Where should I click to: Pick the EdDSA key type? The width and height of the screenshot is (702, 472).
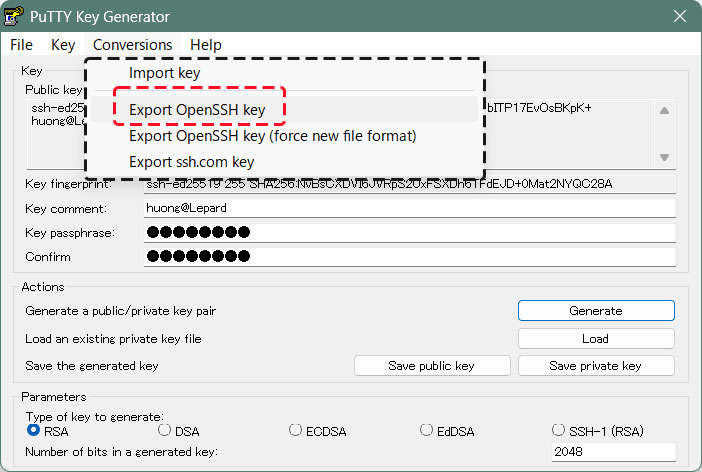[x=427, y=430]
